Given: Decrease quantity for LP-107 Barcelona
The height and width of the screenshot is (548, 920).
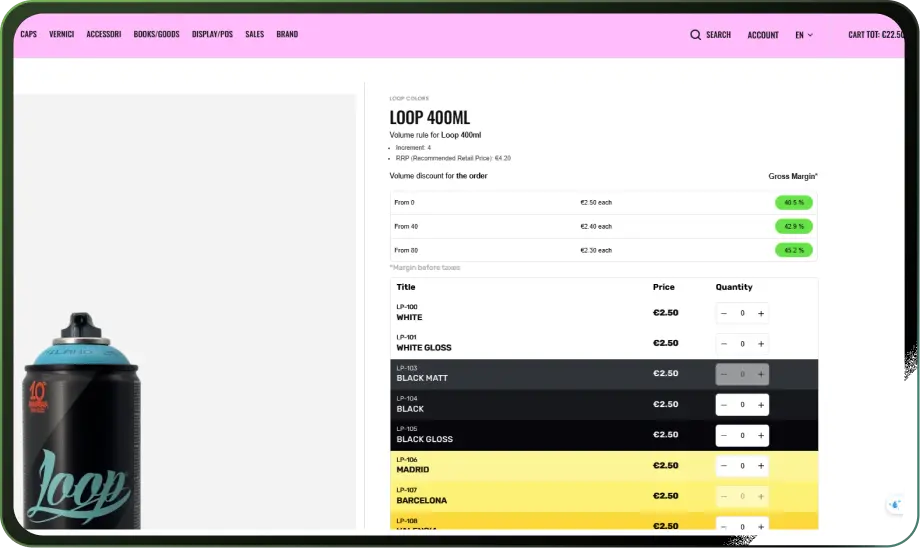Looking at the screenshot, I should click(x=723, y=496).
